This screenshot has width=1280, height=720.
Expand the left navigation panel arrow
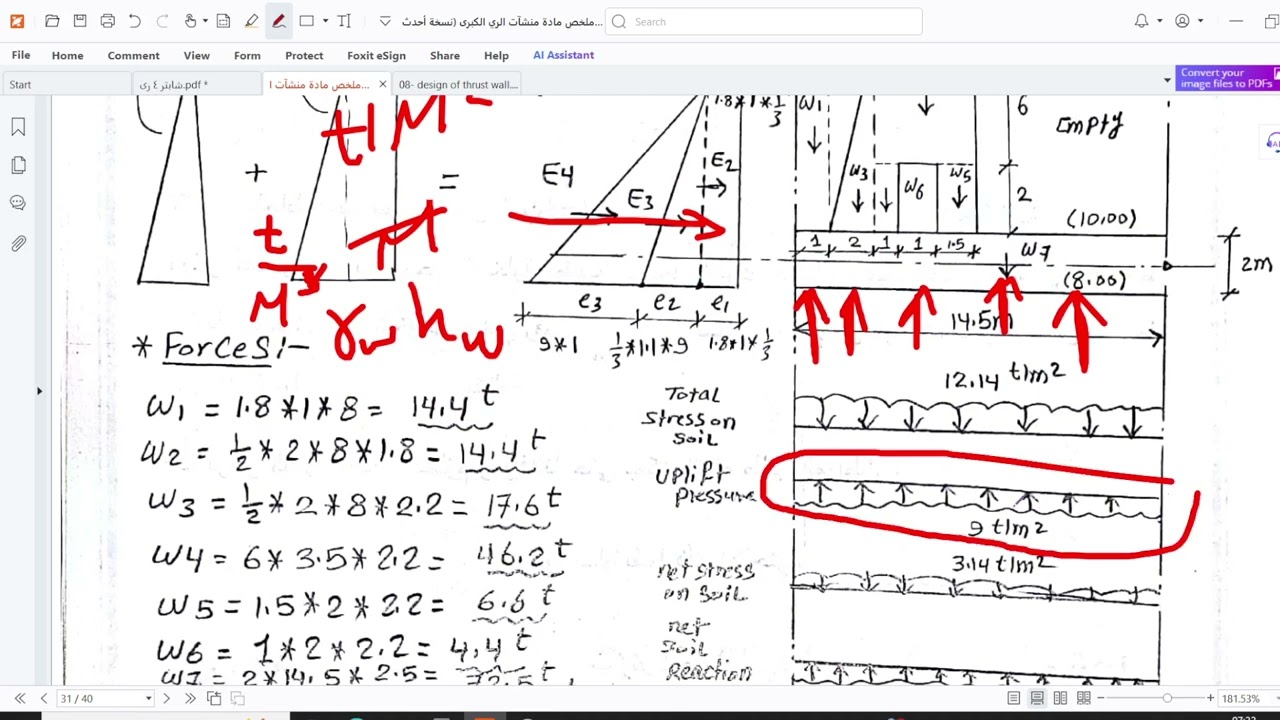tap(39, 390)
